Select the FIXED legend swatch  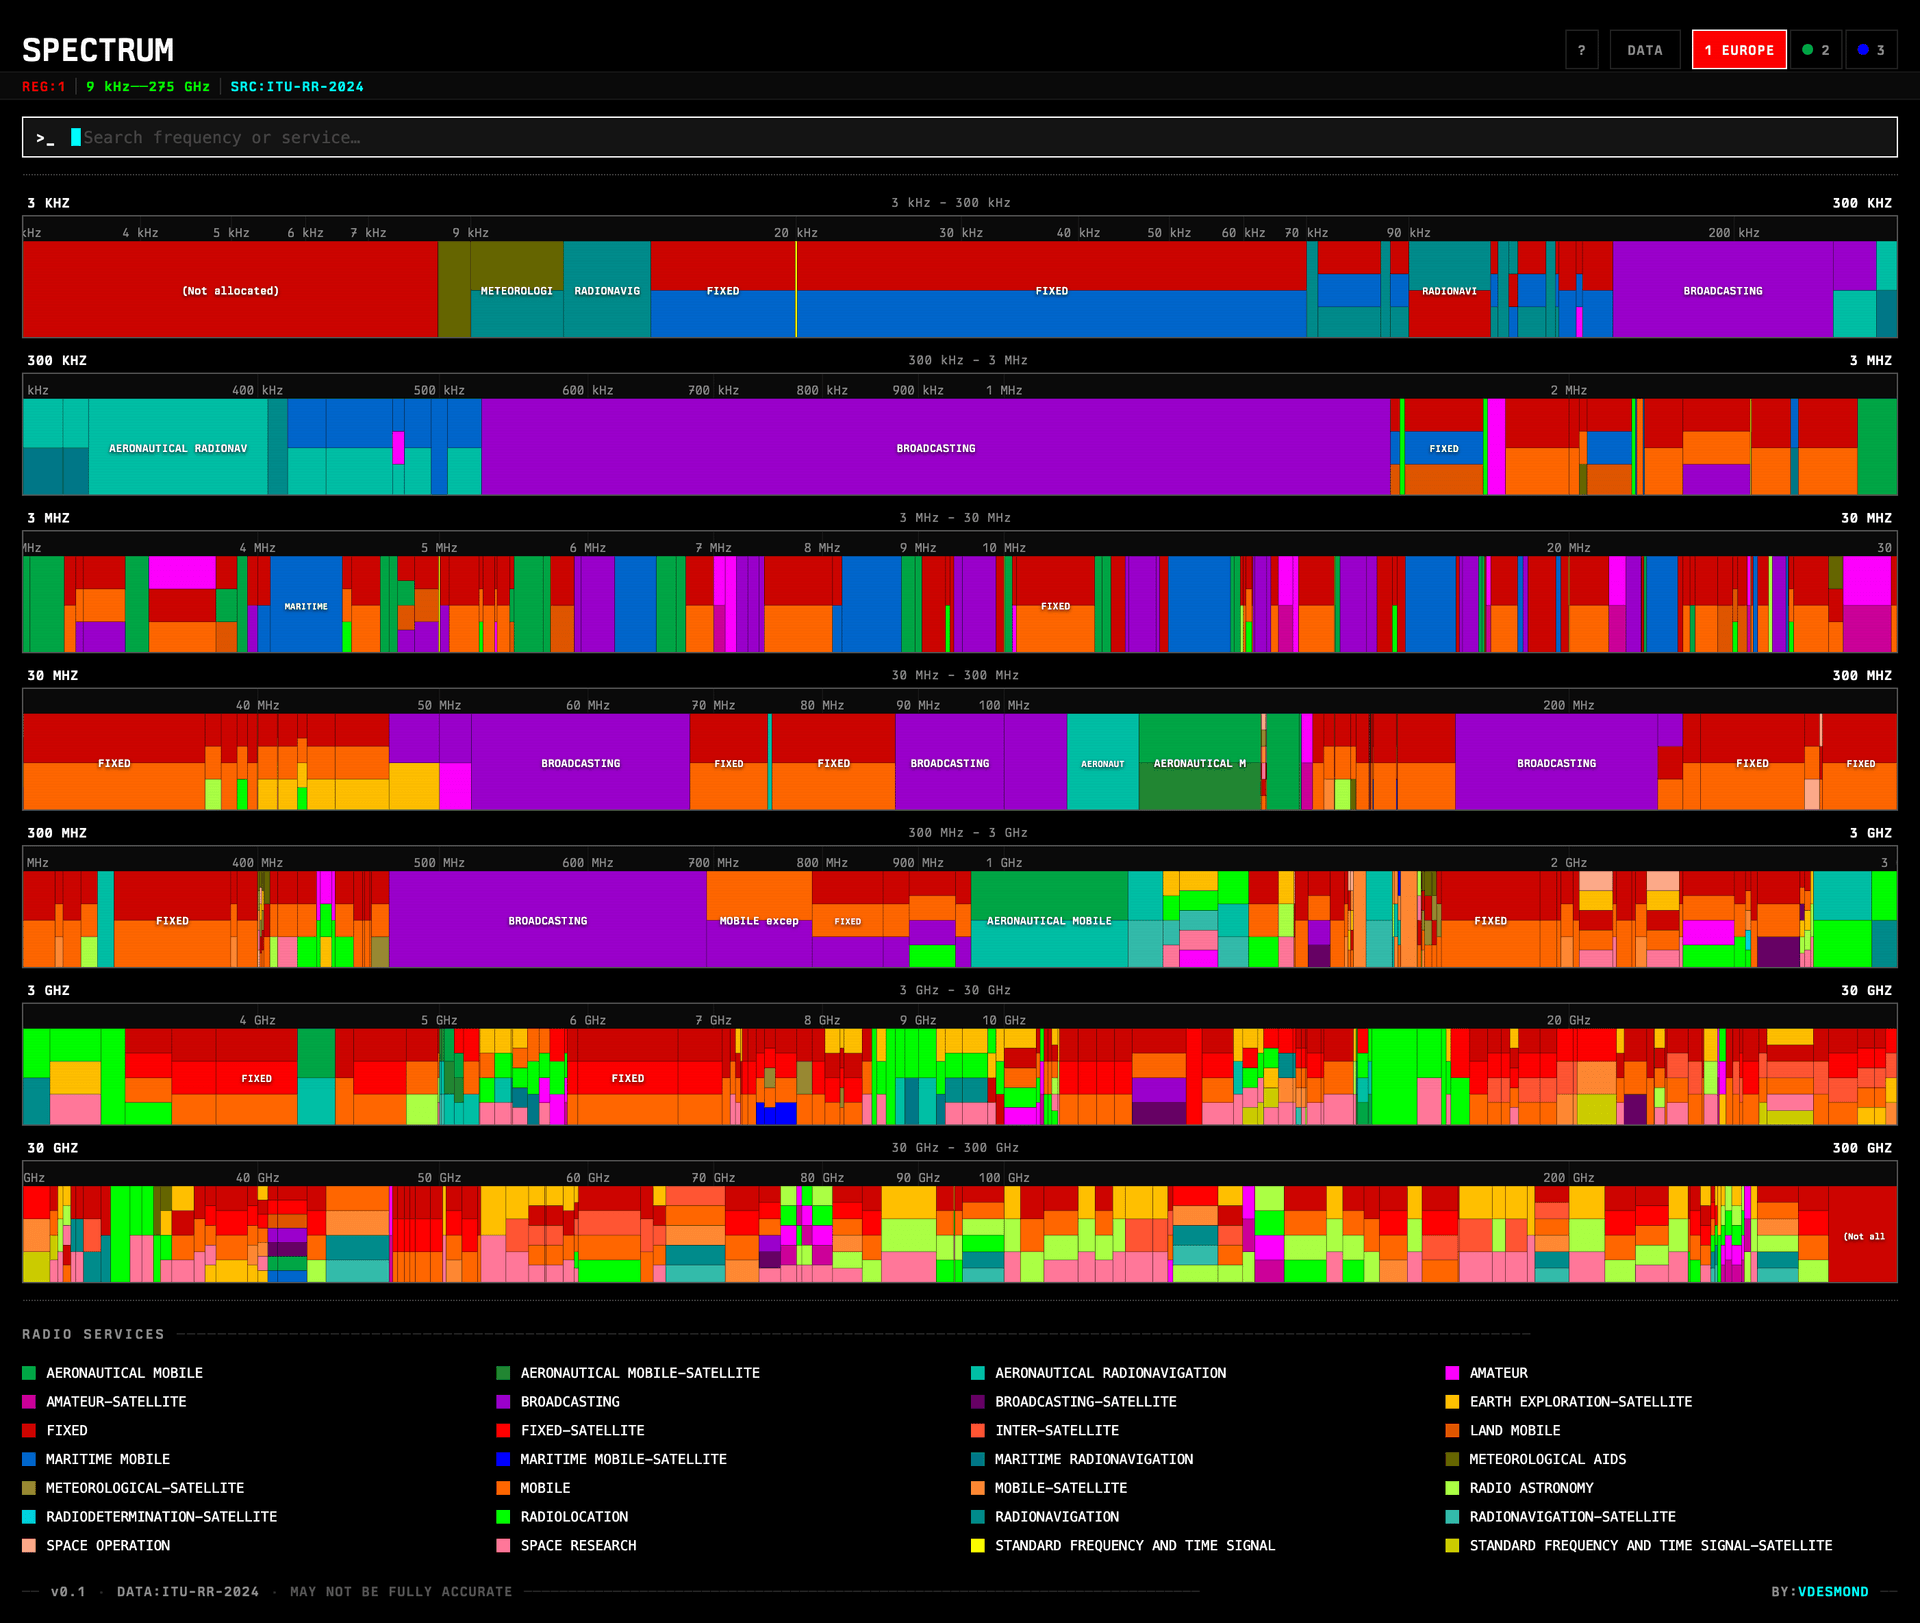coord(28,1430)
